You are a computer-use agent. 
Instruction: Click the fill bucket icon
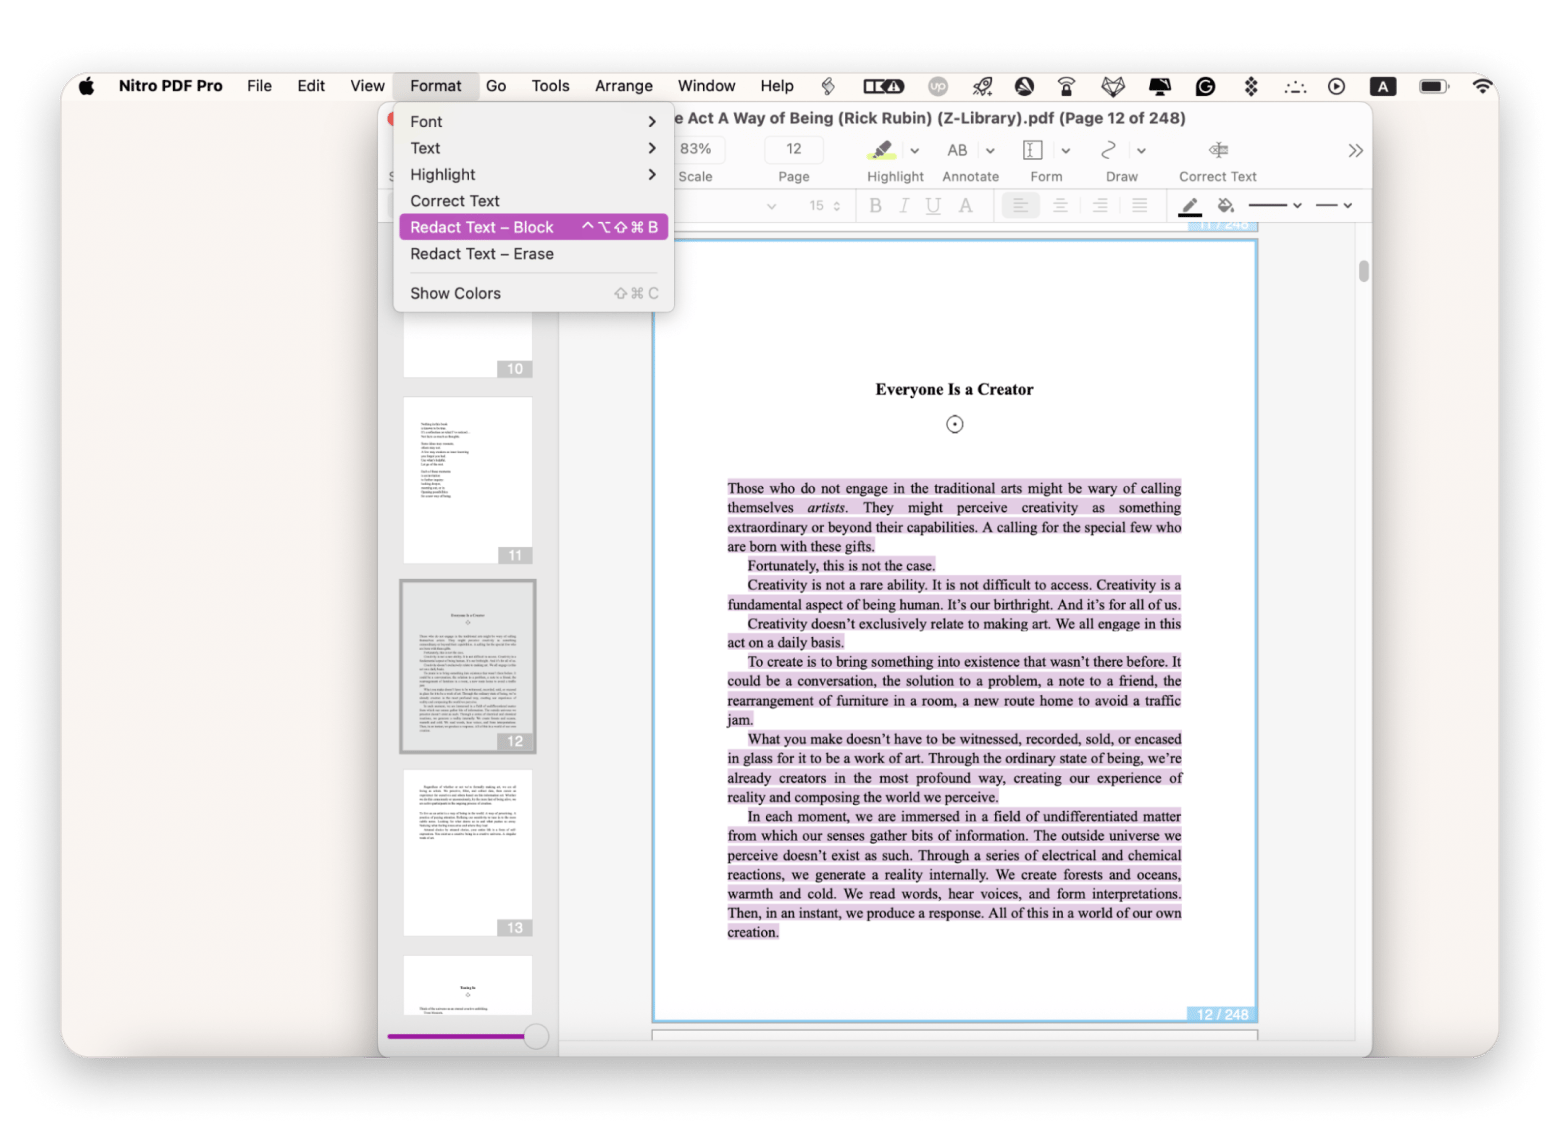pyautogui.click(x=1227, y=206)
